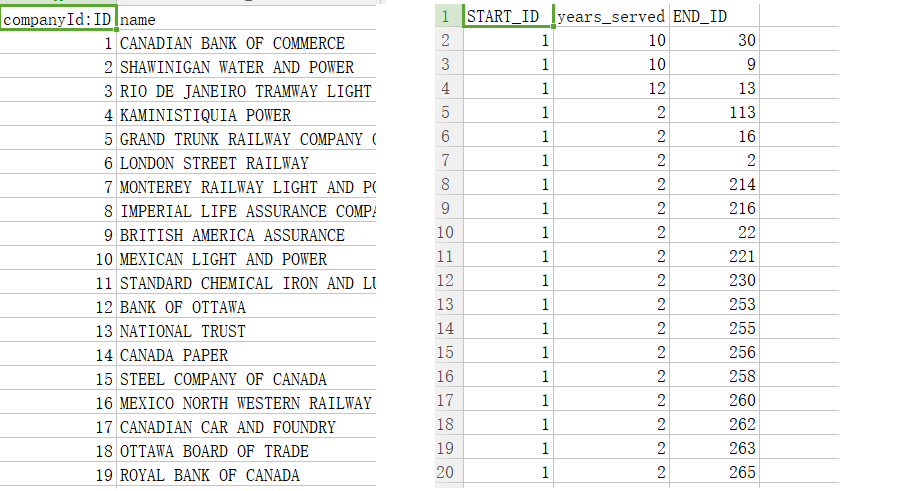Screen dimensions: 901x491
Task: Click the END_ID cell with value 262
Action: [714, 424]
